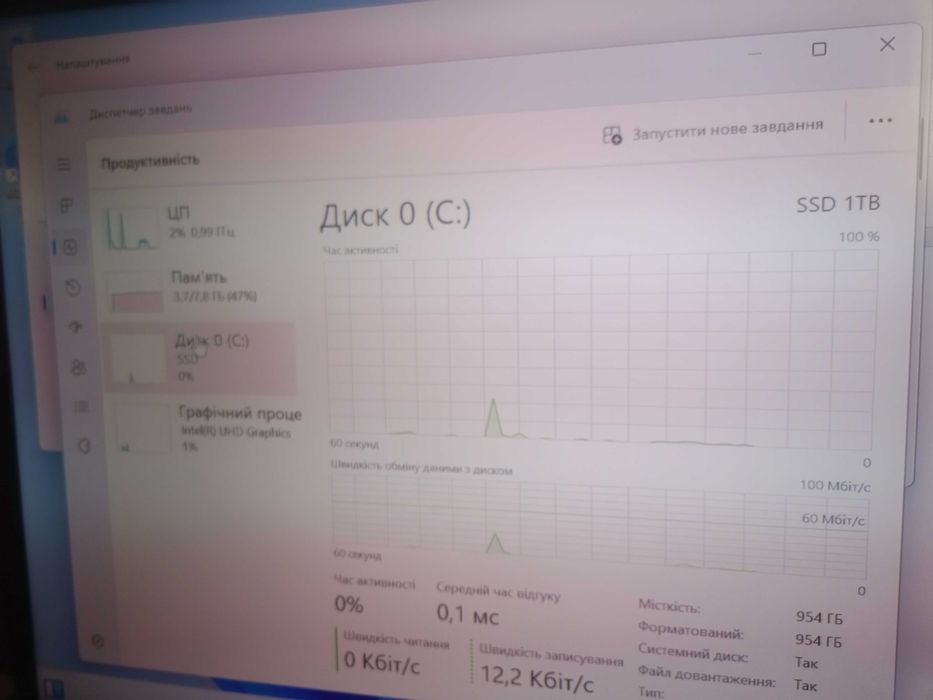The width and height of the screenshot is (933, 700).
Task: Click the disk active time graph
Action: 600,350
